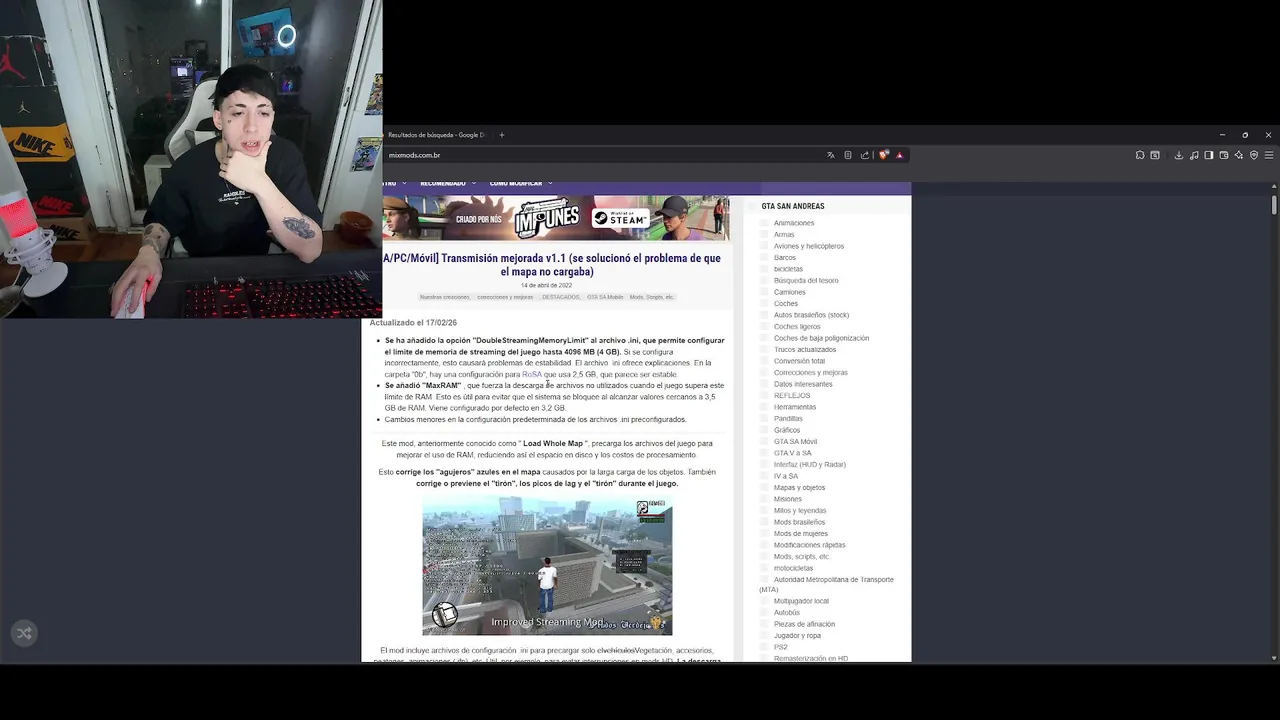This screenshot has height=720, width=1280.
Task: Open the Coches category
Action: pos(786,304)
